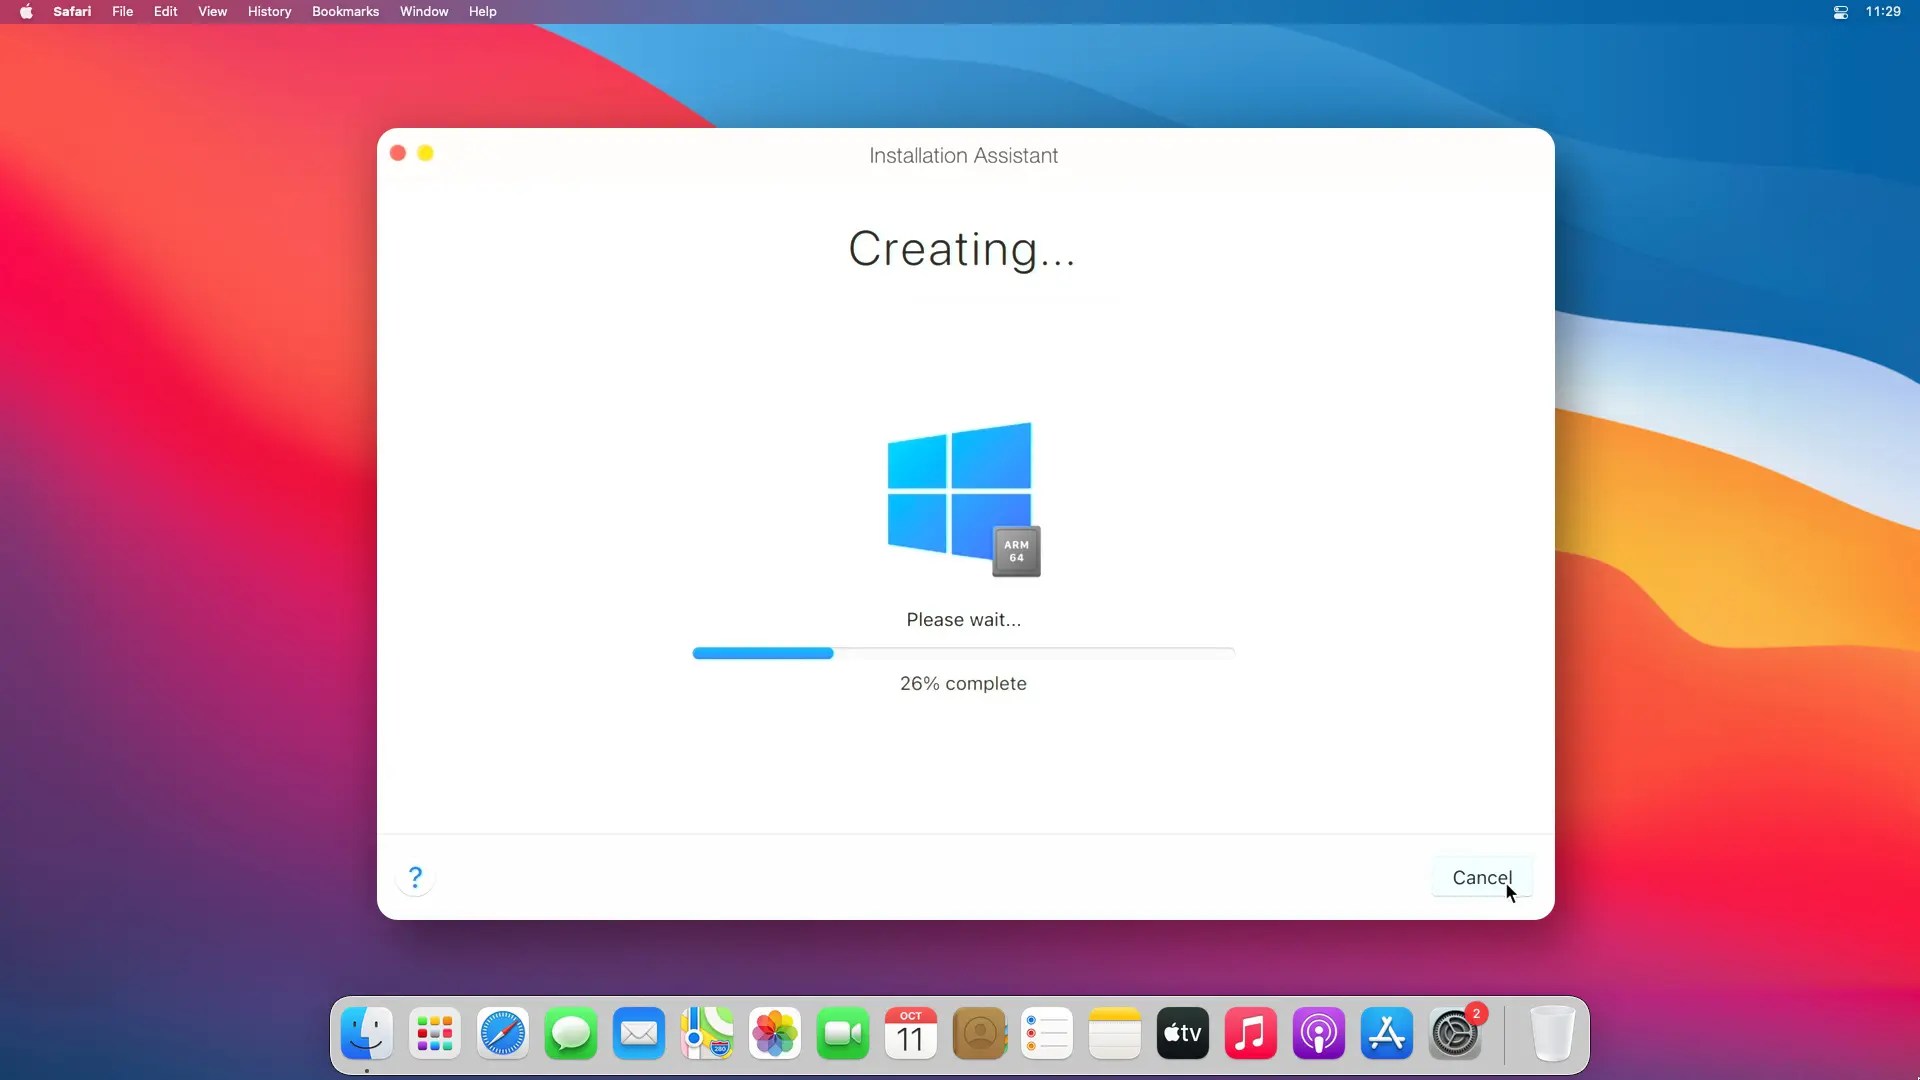Open the Podcasts app
This screenshot has width=1920, height=1080.
point(1318,1033)
